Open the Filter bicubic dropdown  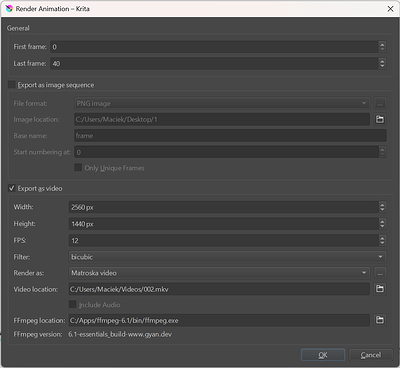tap(227, 257)
